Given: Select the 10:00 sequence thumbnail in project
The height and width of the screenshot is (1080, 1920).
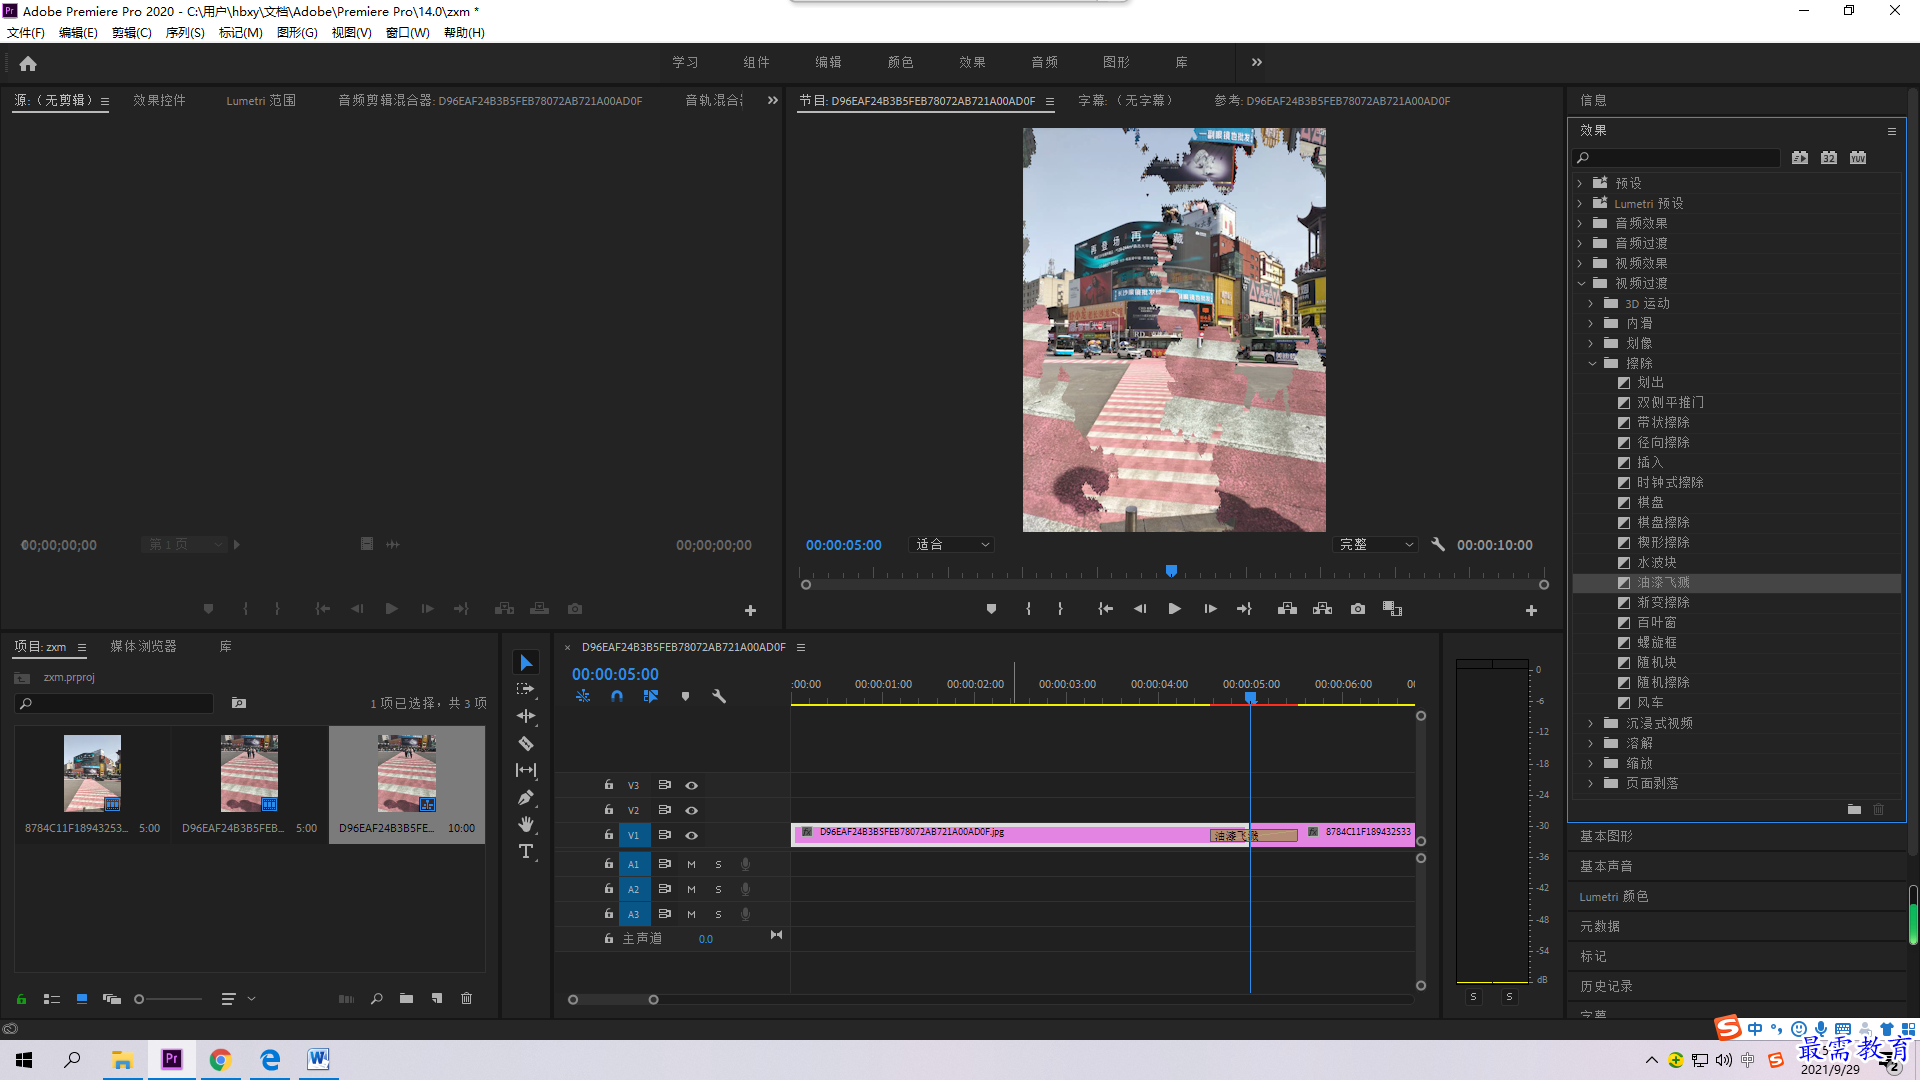Looking at the screenshot, I should click(406, 773).
